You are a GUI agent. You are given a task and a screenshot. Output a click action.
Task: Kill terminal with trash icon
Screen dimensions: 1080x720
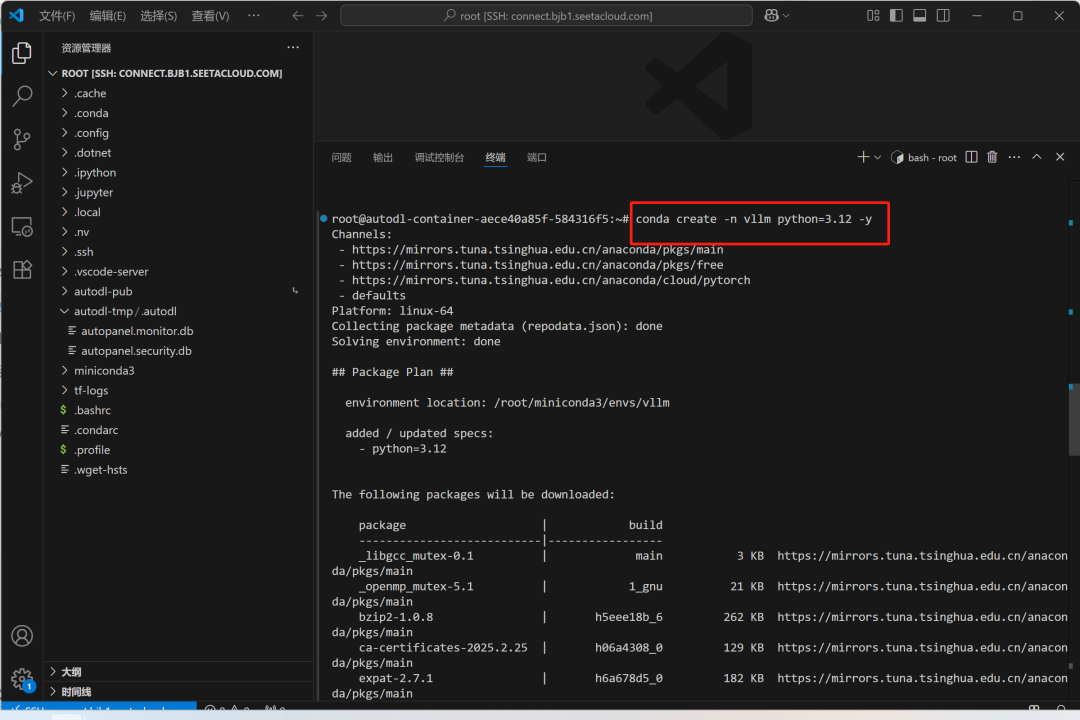992,157
